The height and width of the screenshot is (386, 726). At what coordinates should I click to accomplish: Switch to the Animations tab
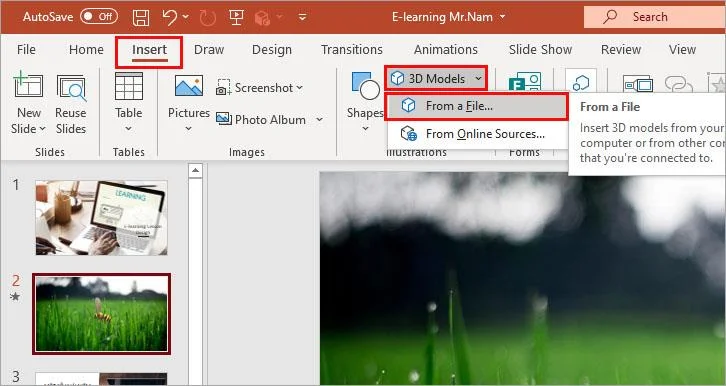pos(446,50)
